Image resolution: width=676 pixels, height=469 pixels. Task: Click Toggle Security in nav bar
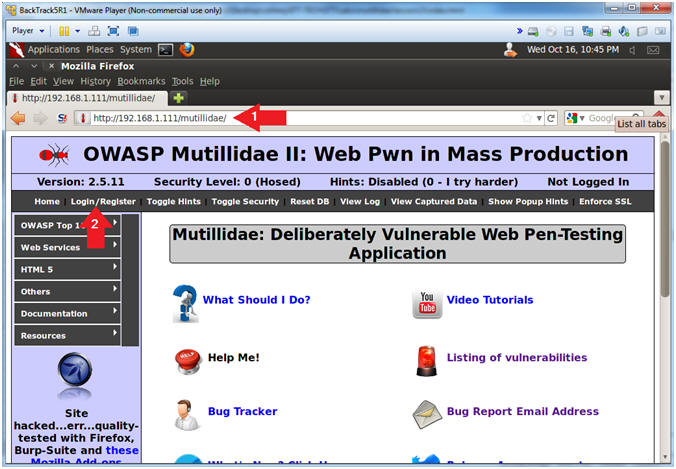(245, 201)
